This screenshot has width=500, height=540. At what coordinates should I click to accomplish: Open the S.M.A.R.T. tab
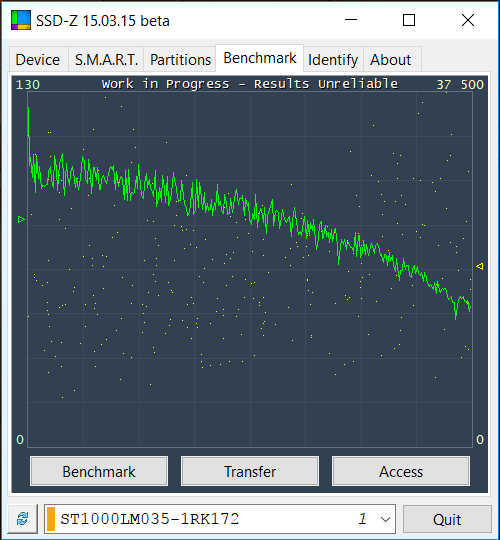pyautogui.click(x=106, y=59)
